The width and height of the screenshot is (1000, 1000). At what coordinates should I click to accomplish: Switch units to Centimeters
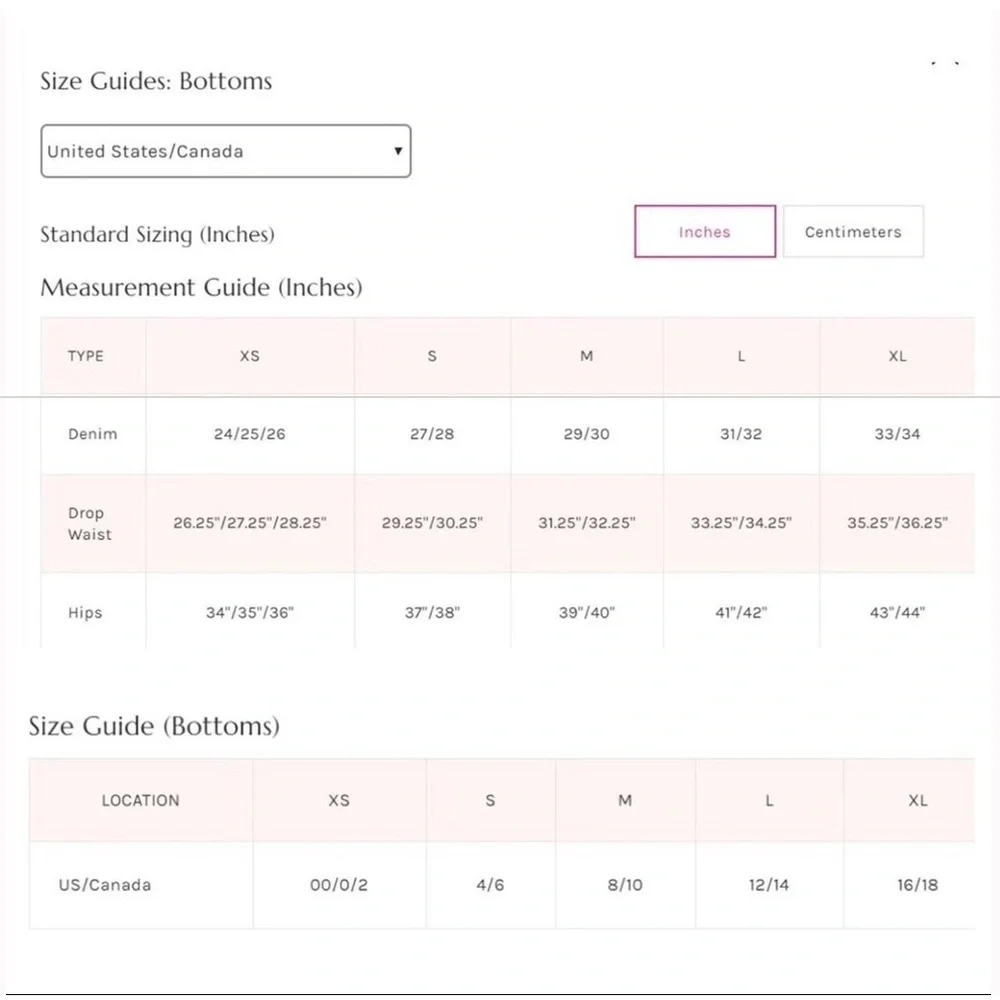(853, 232)
